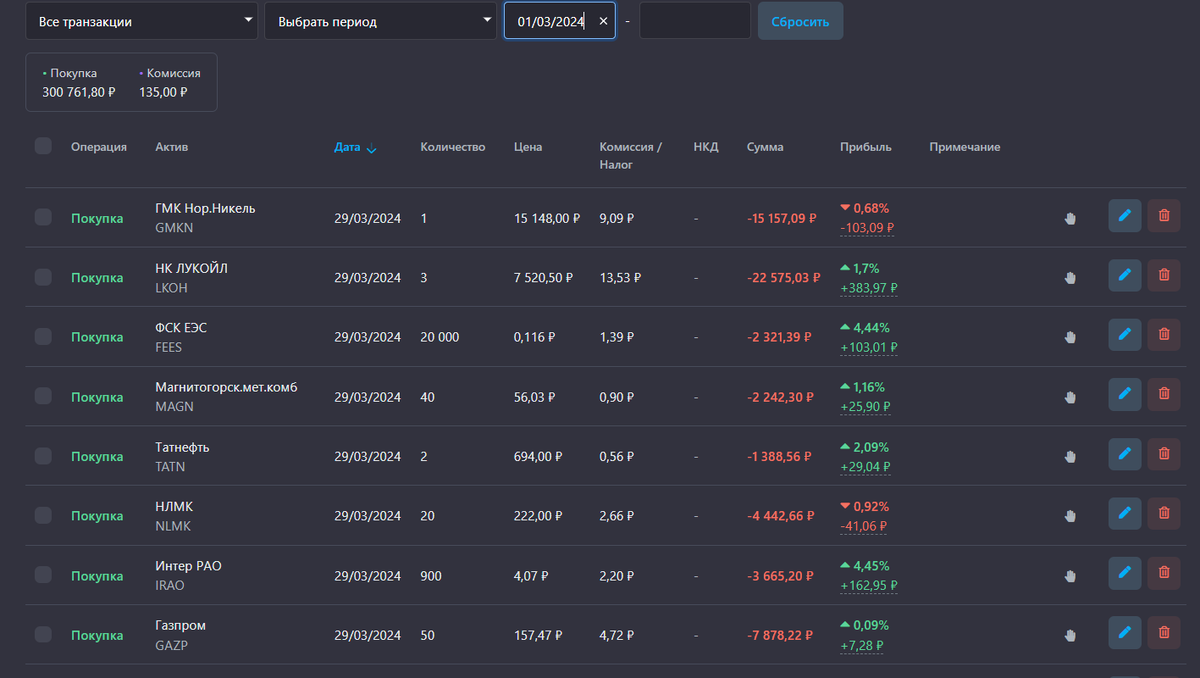Click the +383,97 ₽ profit value
The width and height of the screenshot is (1200, 678).
point(869,288)
